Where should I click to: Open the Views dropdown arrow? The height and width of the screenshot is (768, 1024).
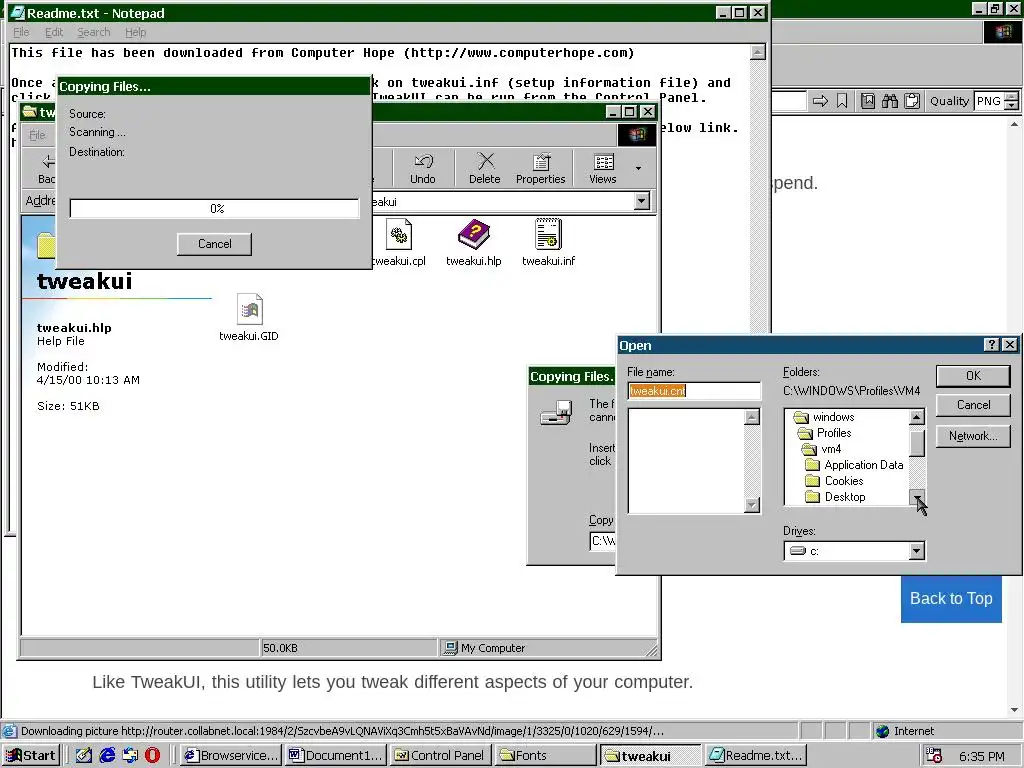638,168
